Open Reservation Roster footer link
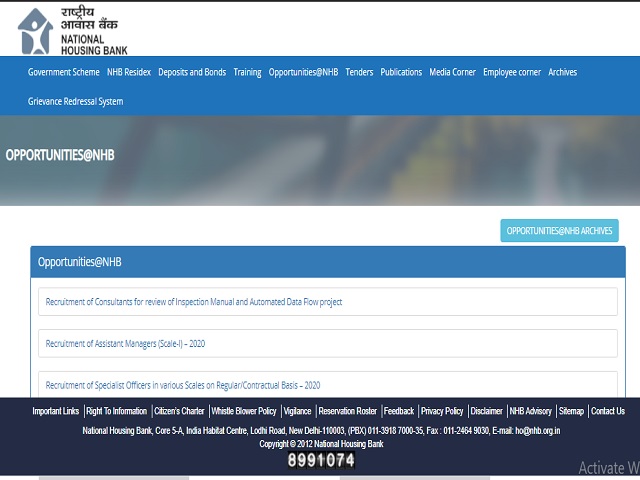The width and height of the screenshot is (640, 480). pos(348,411)
